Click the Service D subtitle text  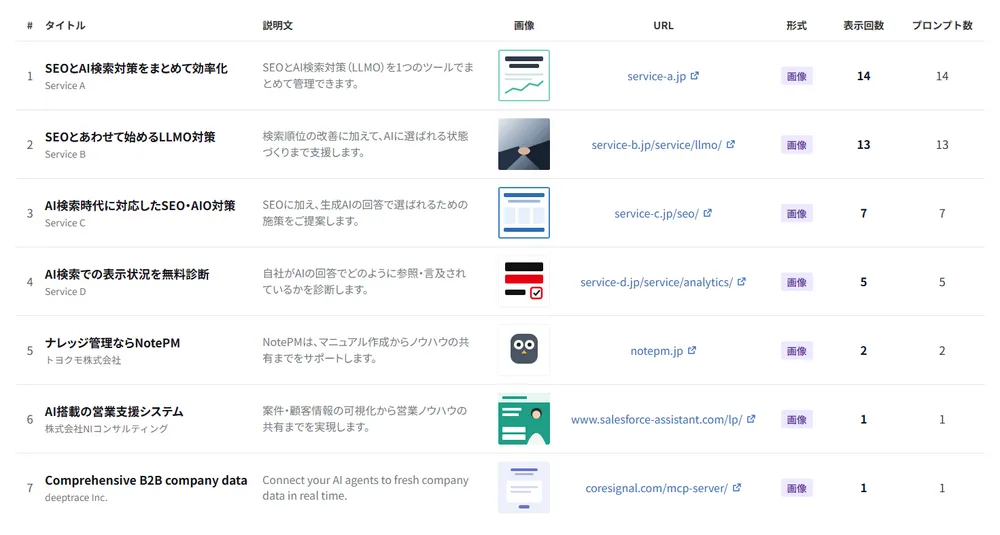(x=65, y=291)
